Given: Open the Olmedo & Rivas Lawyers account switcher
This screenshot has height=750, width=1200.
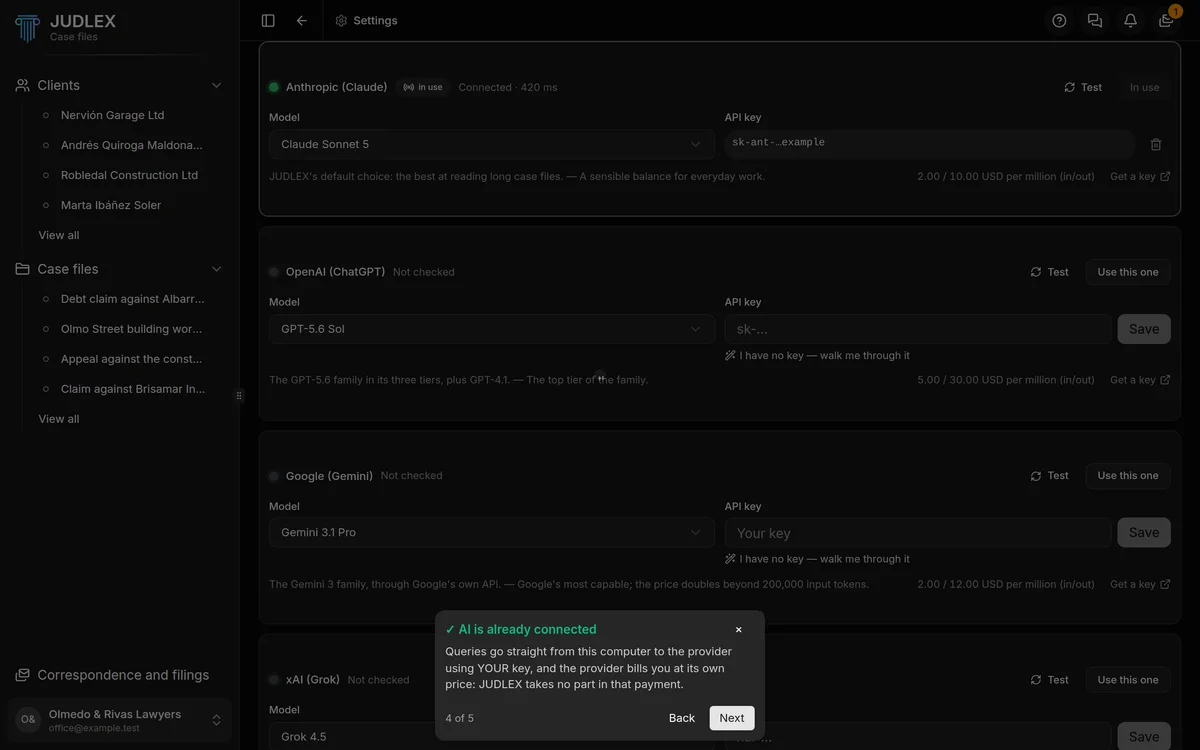Looking at the screenshot, I should point(120,720).
